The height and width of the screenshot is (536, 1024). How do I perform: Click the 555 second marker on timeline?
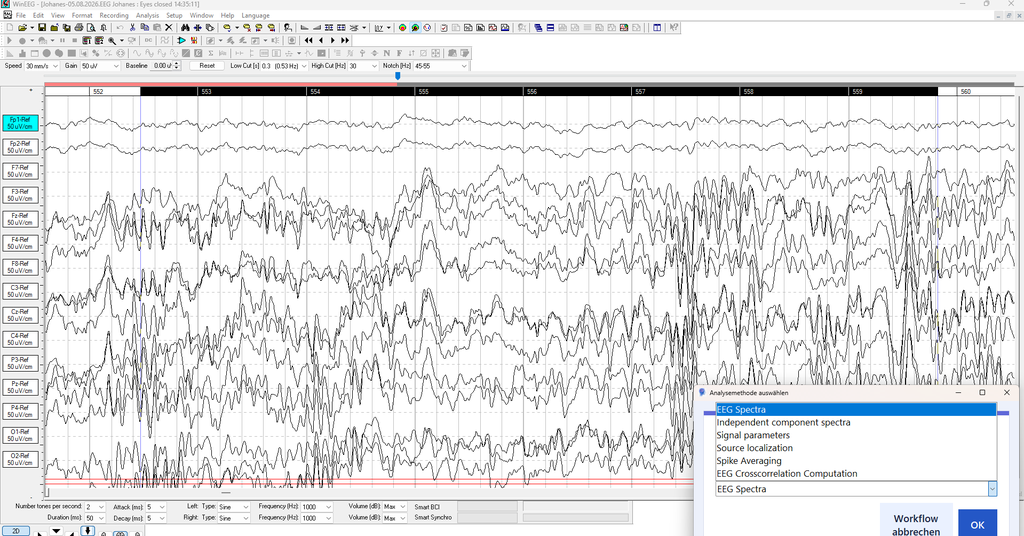tap(423, 91)
